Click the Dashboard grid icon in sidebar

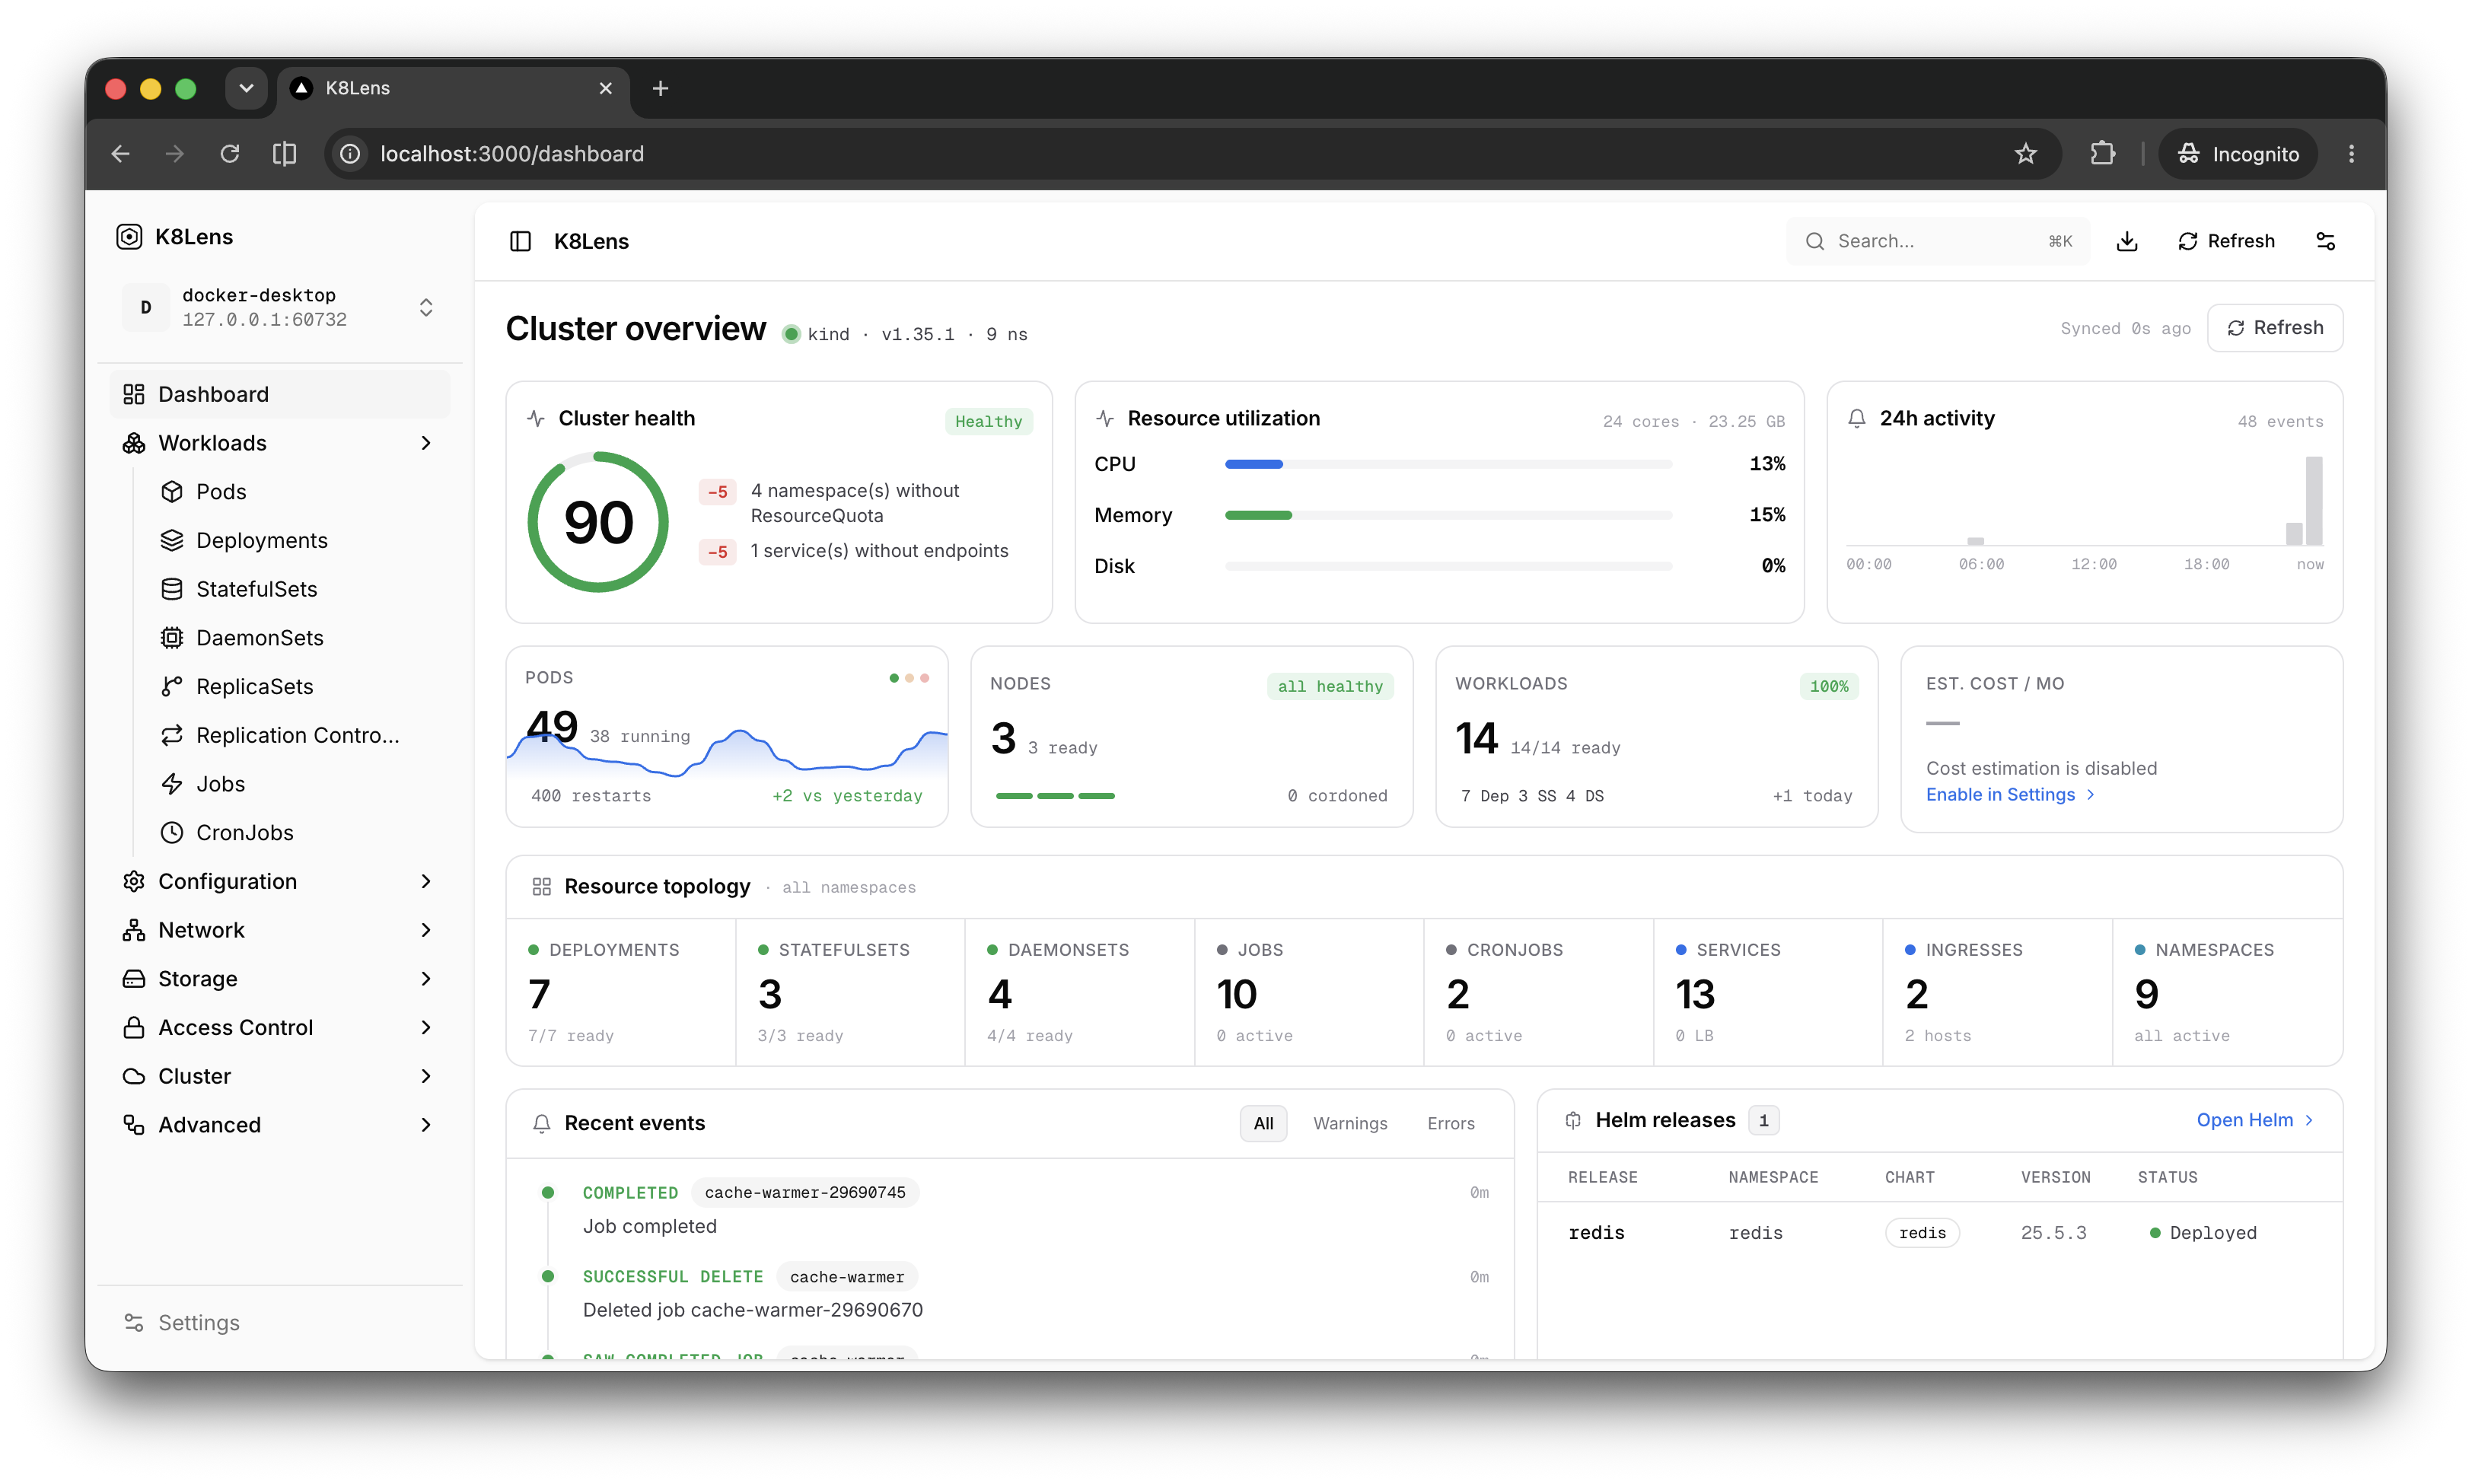[134, 394]
